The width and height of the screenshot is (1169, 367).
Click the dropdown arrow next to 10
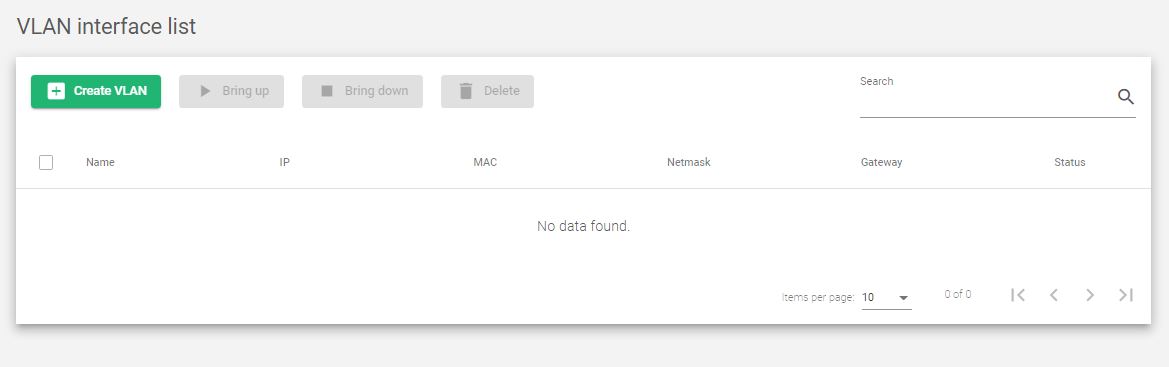coord(904,298)
